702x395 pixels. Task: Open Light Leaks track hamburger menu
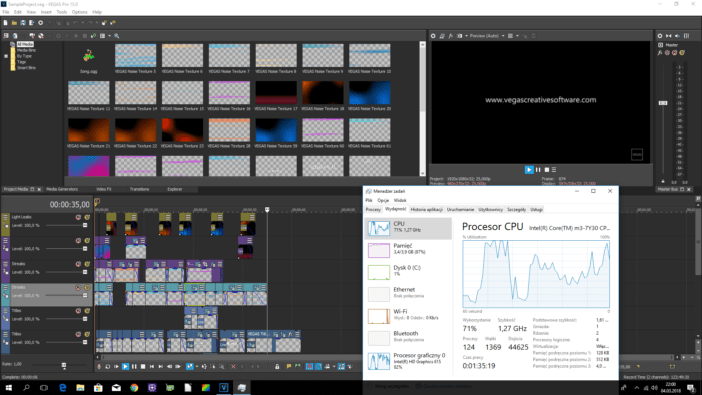coord(5,217)
